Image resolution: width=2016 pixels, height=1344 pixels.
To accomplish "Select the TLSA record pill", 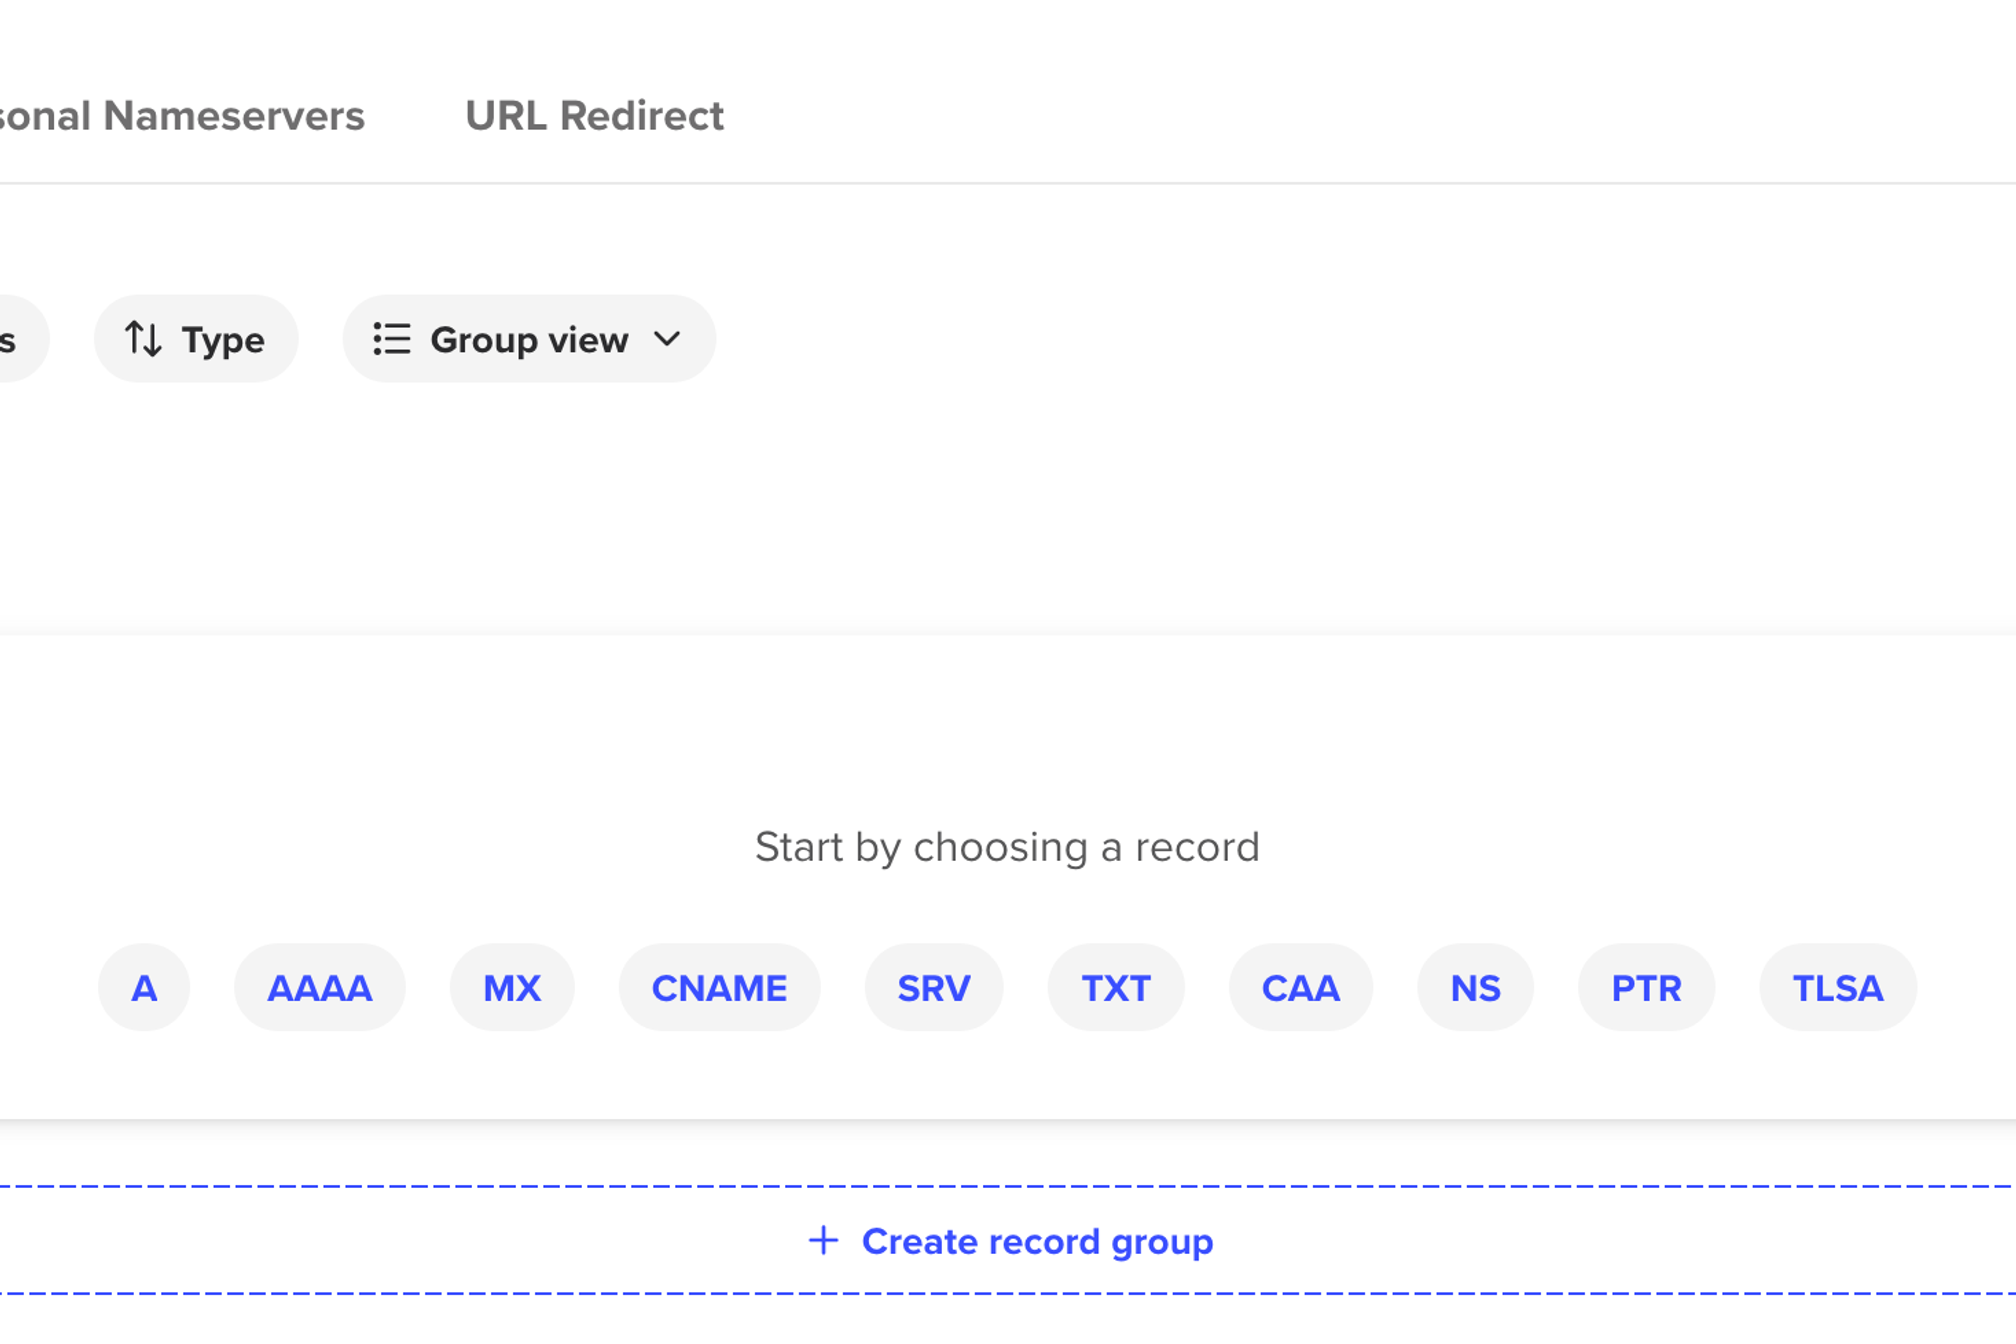I will [x=1838, y=988].
